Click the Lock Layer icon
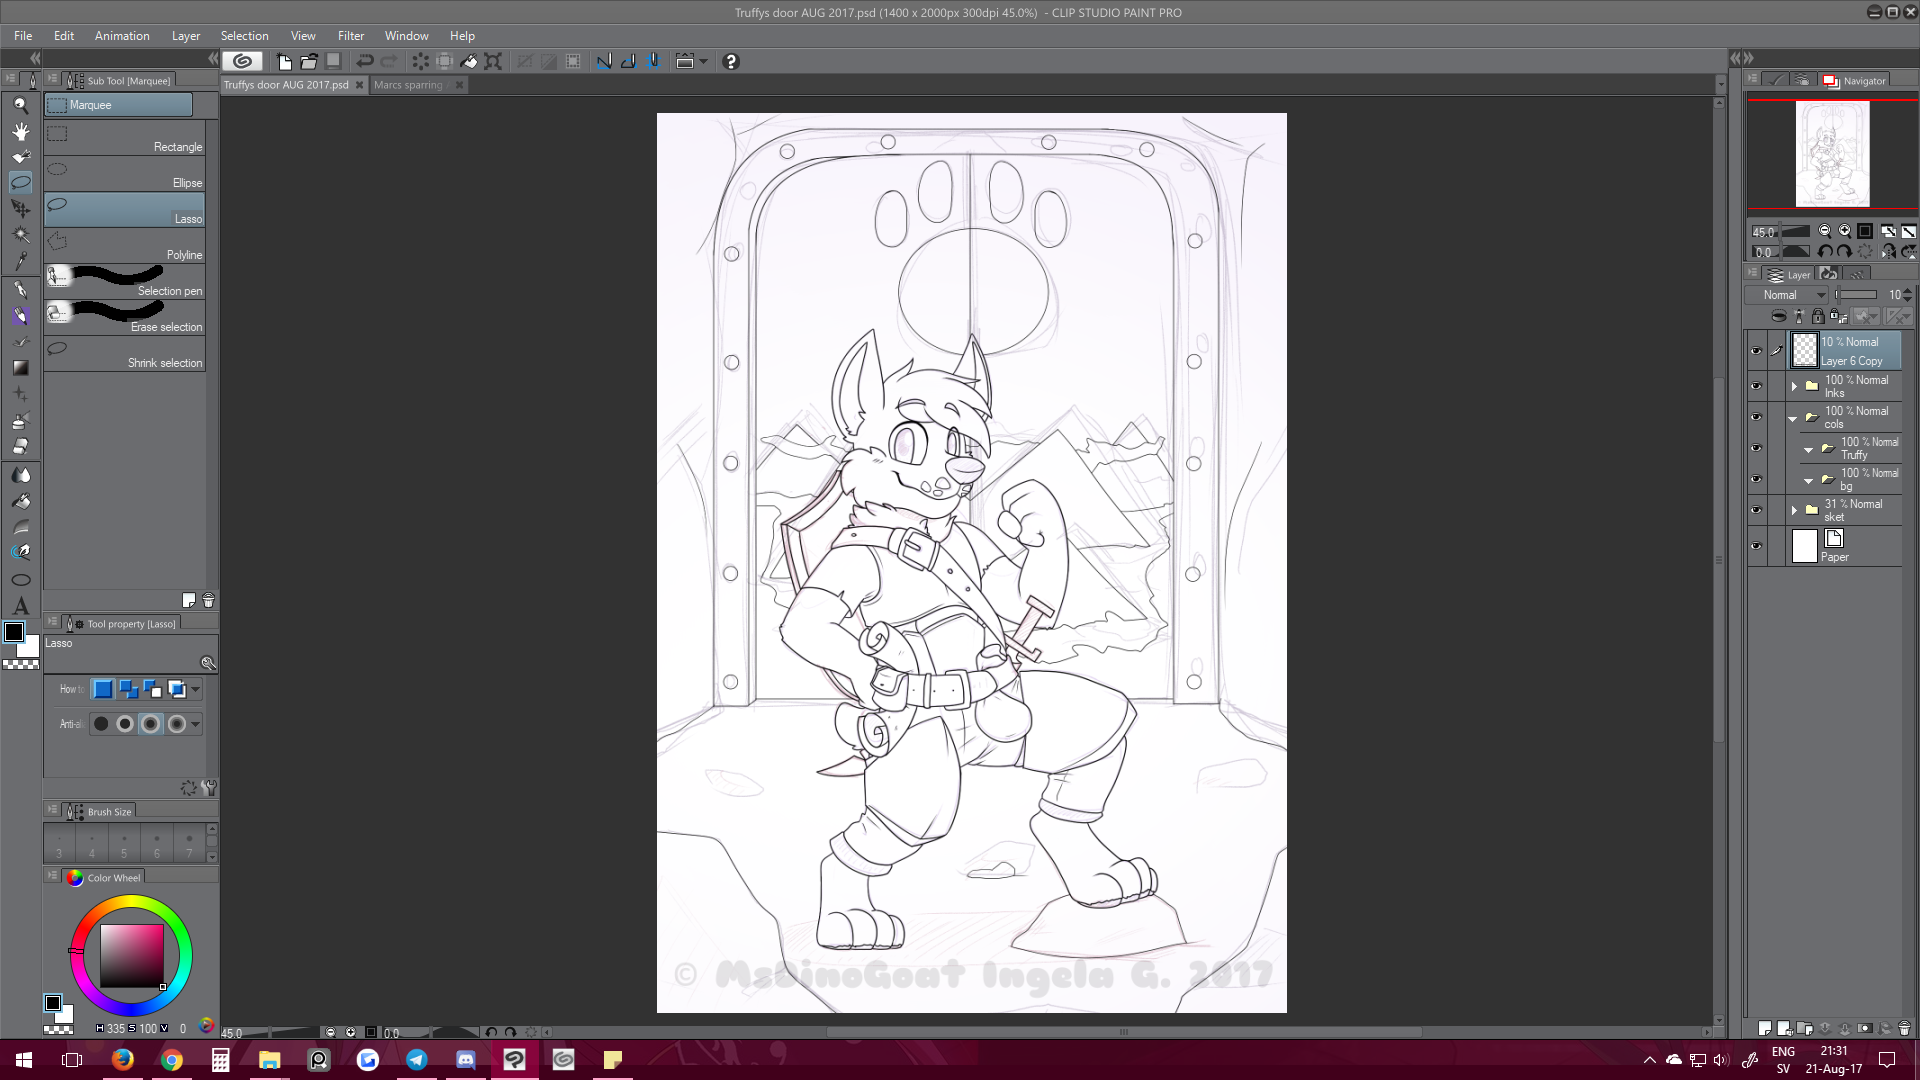Viewport: 1920px width, 1080px height. point(1818,316)
